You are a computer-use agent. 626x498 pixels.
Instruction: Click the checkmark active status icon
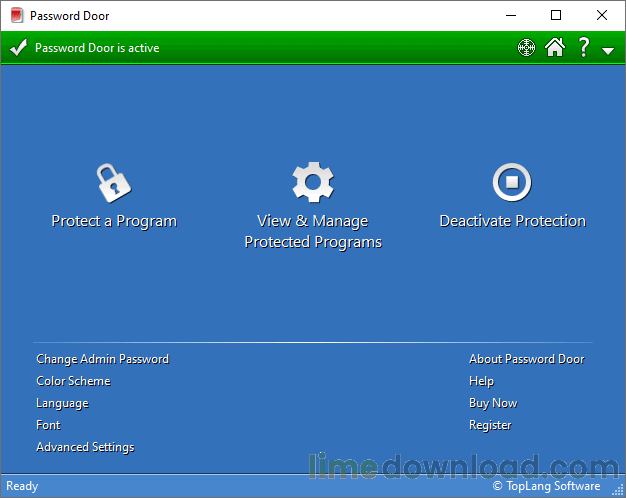point(18,48)
